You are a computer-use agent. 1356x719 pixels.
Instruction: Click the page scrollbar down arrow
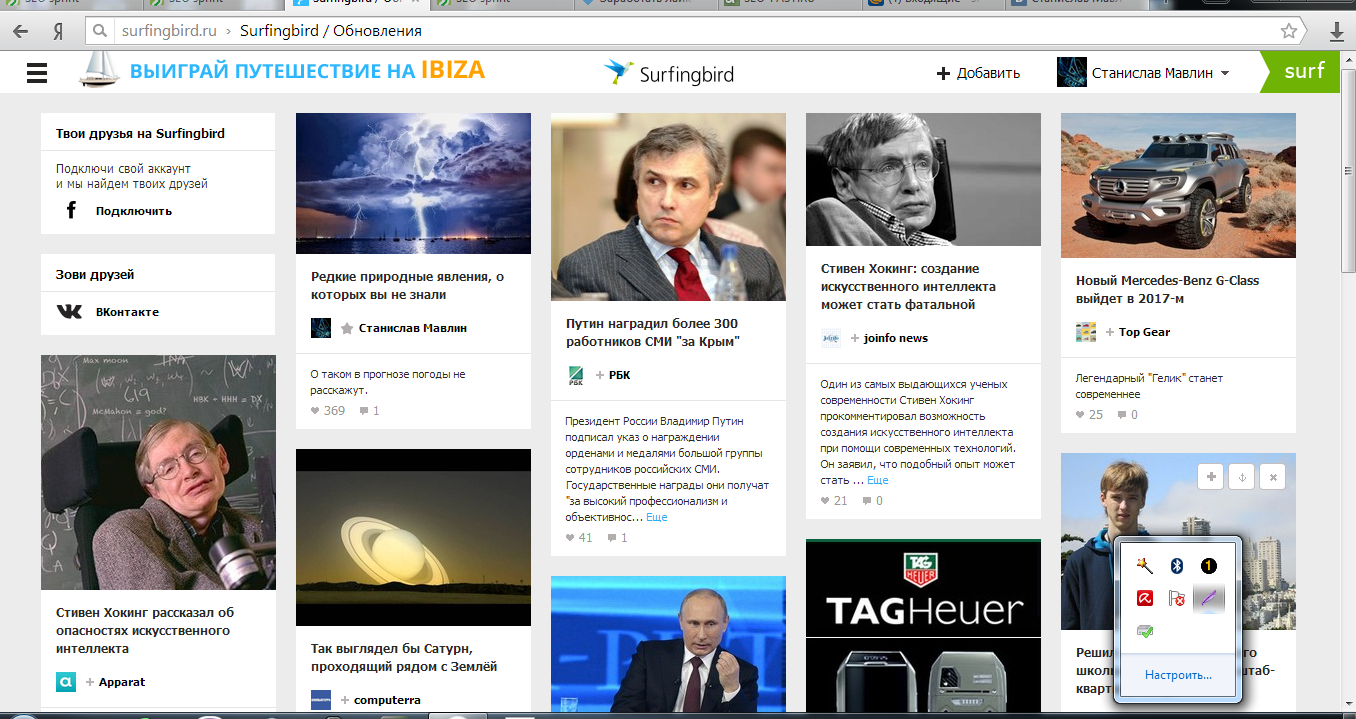[1347, 702]
